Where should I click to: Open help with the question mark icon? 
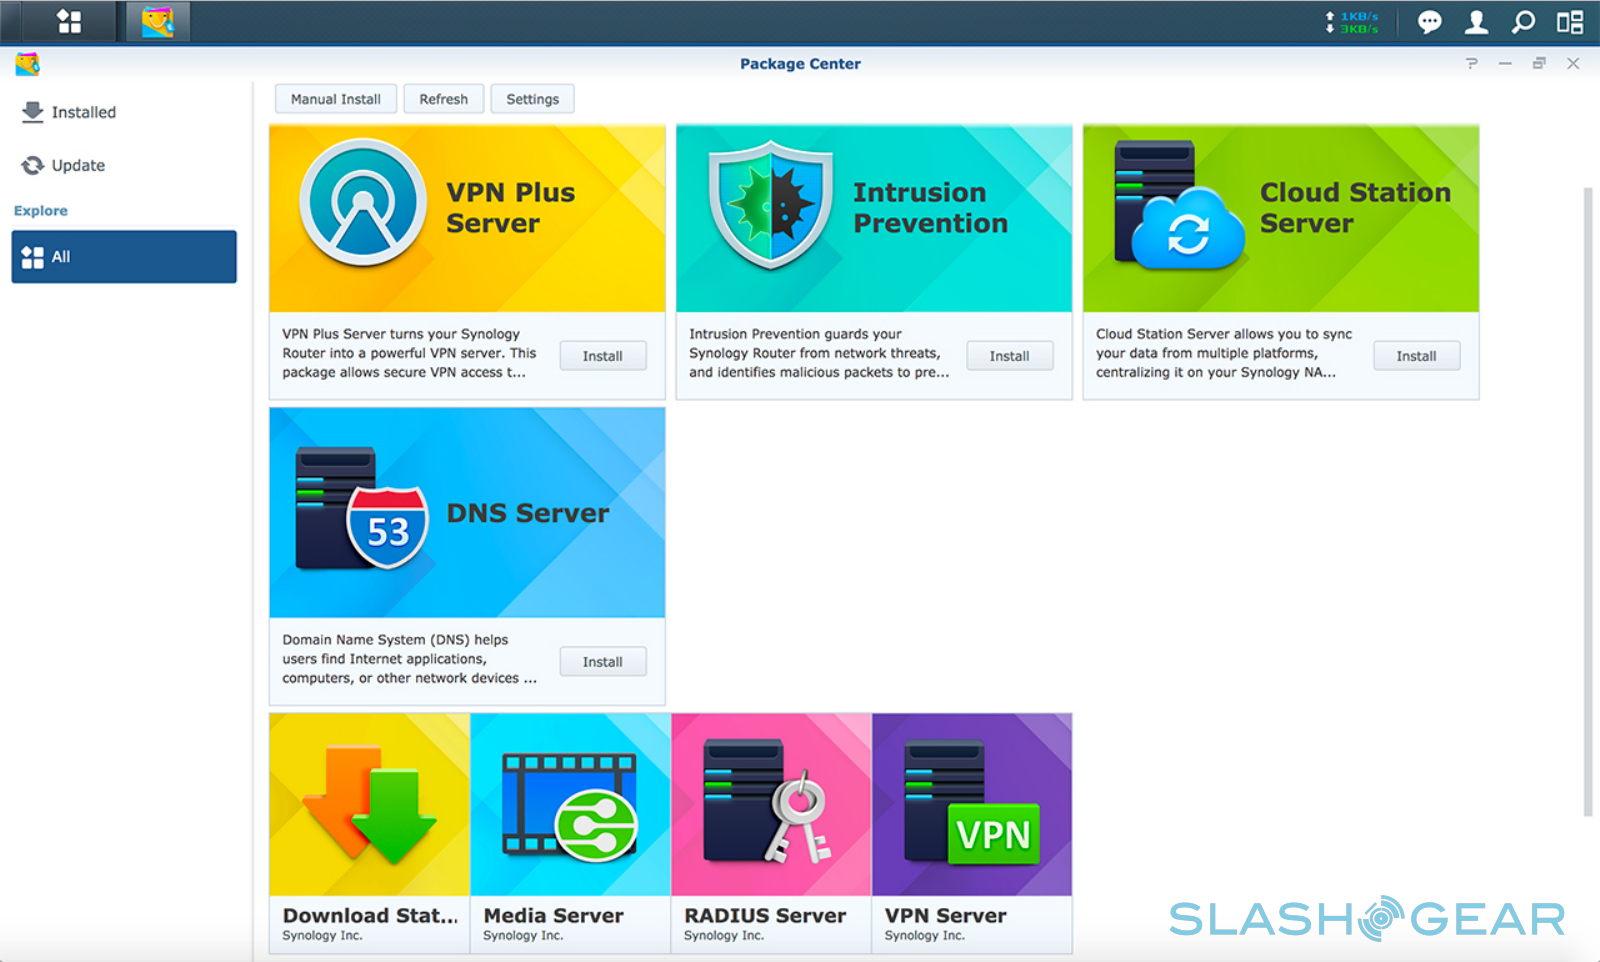(x=1471, y=63)
